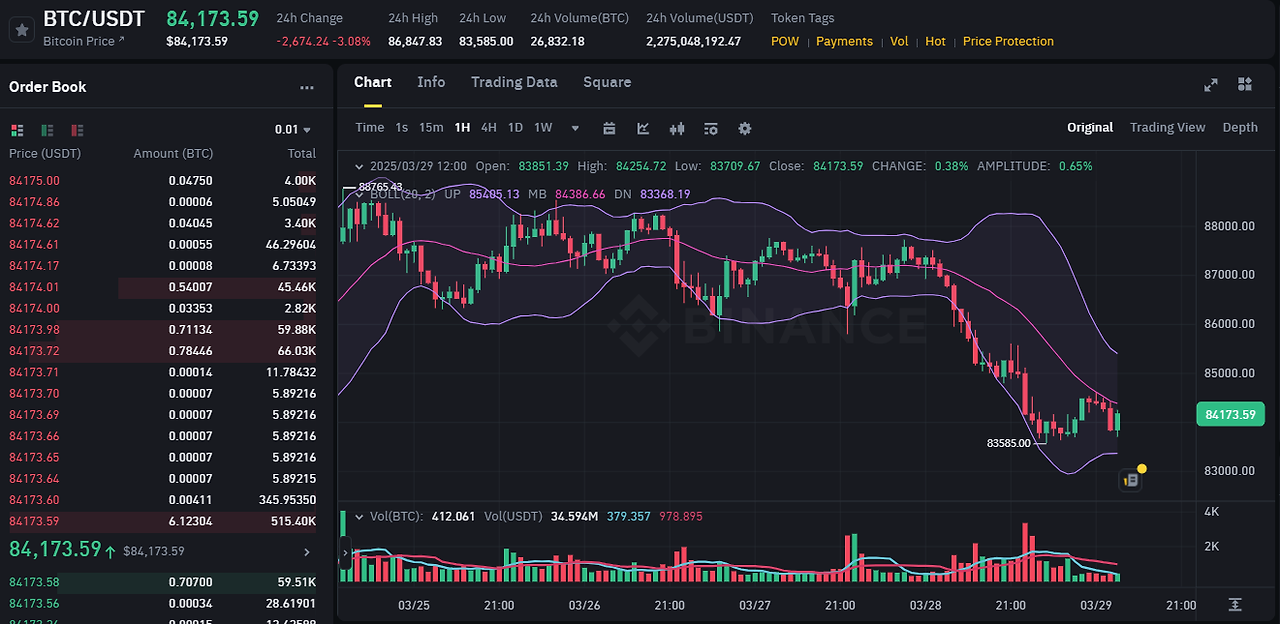Open the chart layout grid icon
The width and height of the screenshot is (1280, 624).
point(1245,84)
